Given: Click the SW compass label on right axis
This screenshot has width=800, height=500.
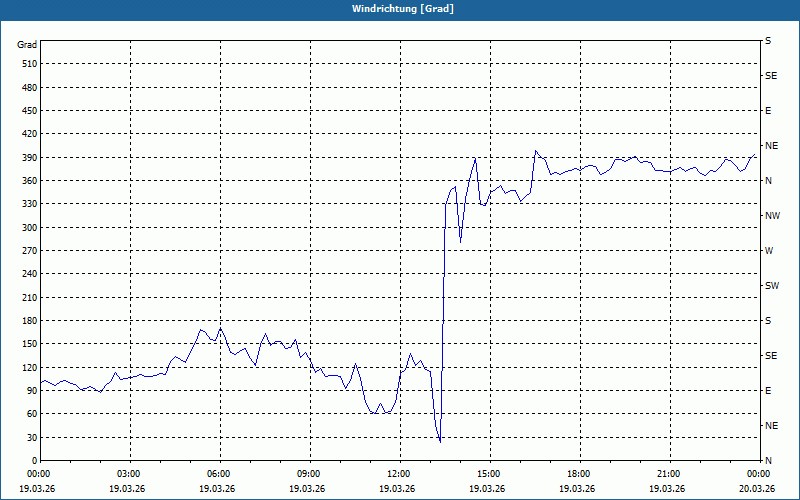Looking at the screenshot, I should tap(771, 285).
